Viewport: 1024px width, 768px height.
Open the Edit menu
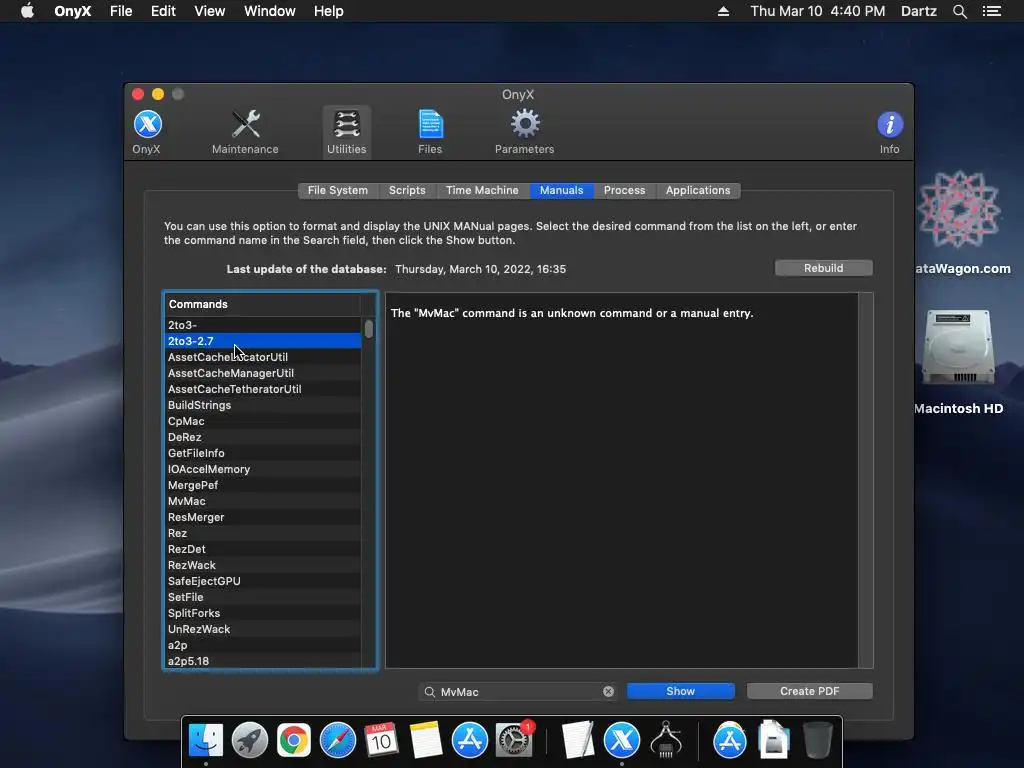[x=163, y=11]
